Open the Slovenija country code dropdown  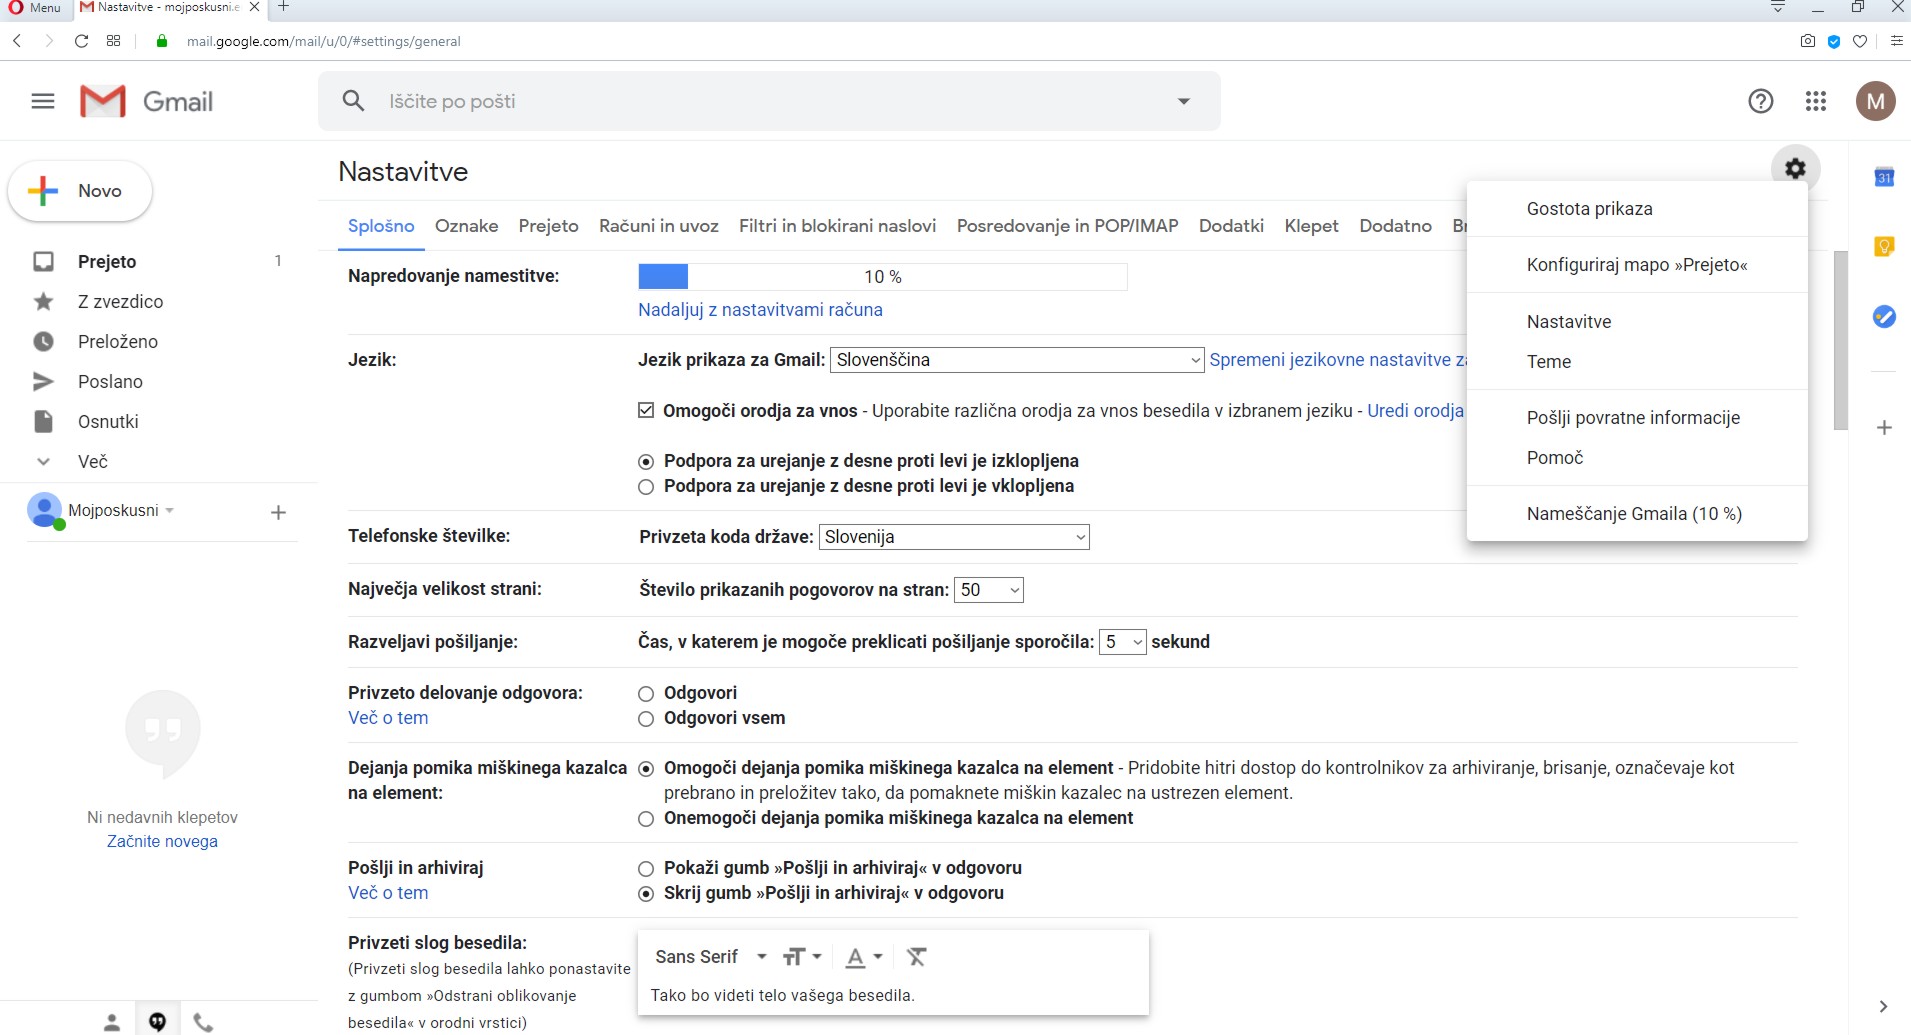[954, 537]
